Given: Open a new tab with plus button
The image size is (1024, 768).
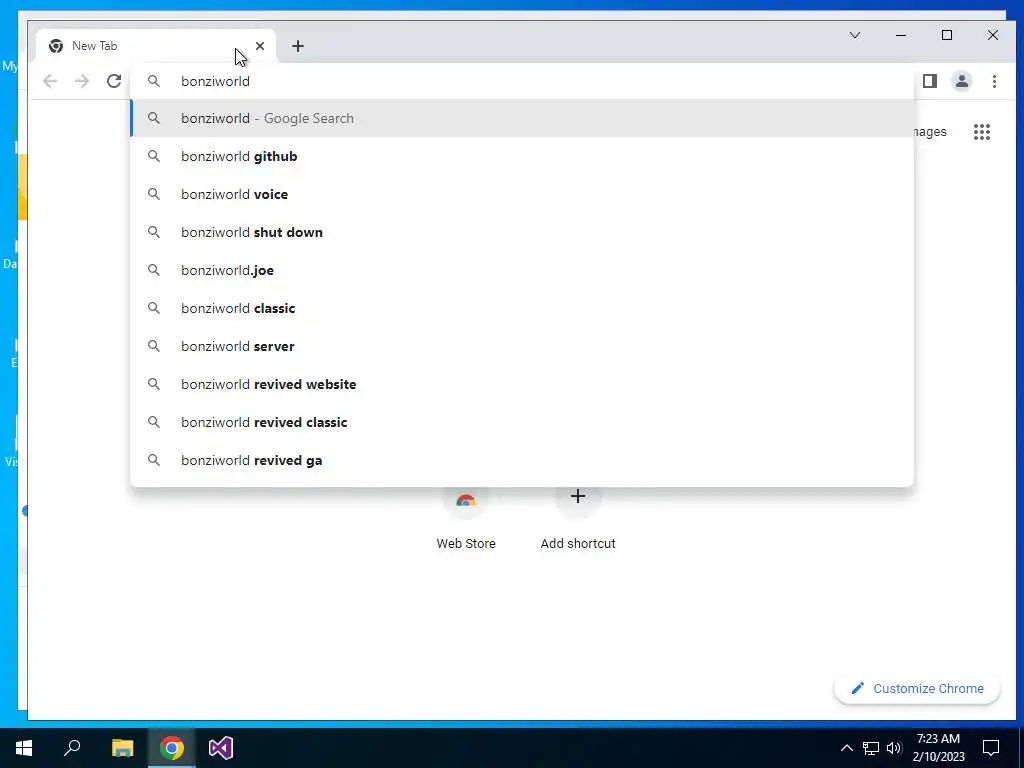Looking at the screenshot, I should click(x=298, y=46).
